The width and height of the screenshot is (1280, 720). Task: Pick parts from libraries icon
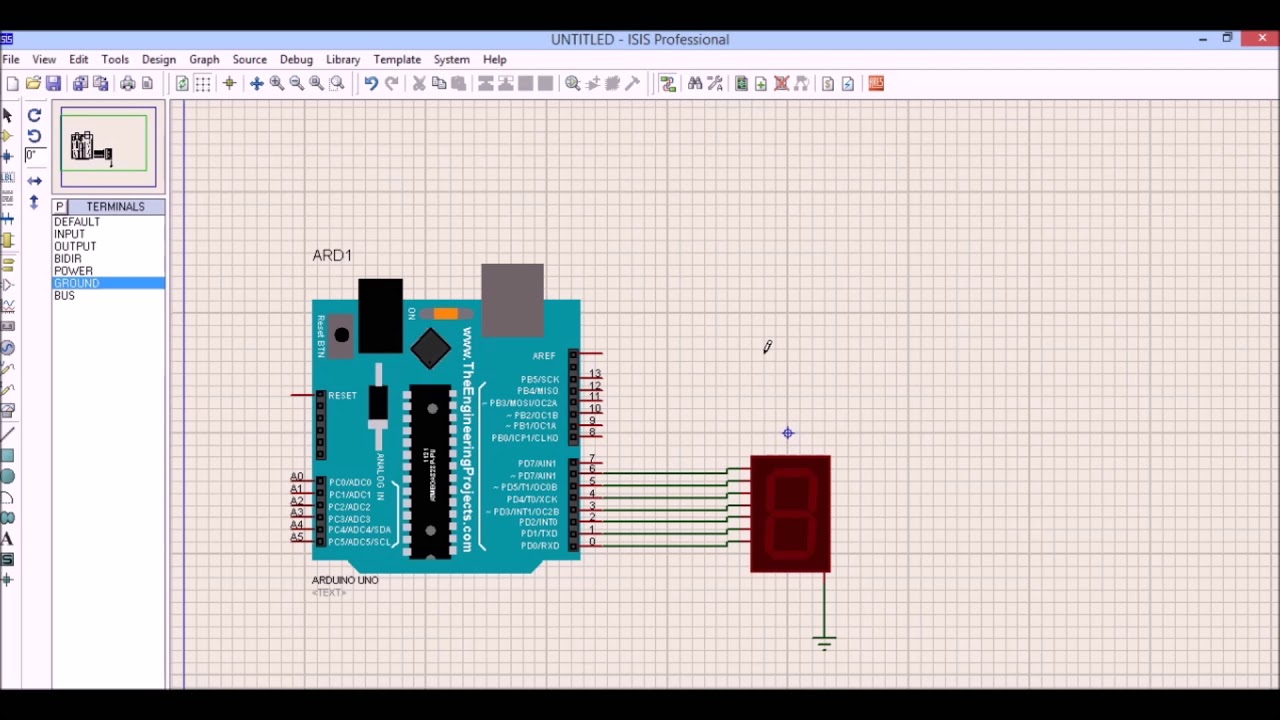(572, 84)
